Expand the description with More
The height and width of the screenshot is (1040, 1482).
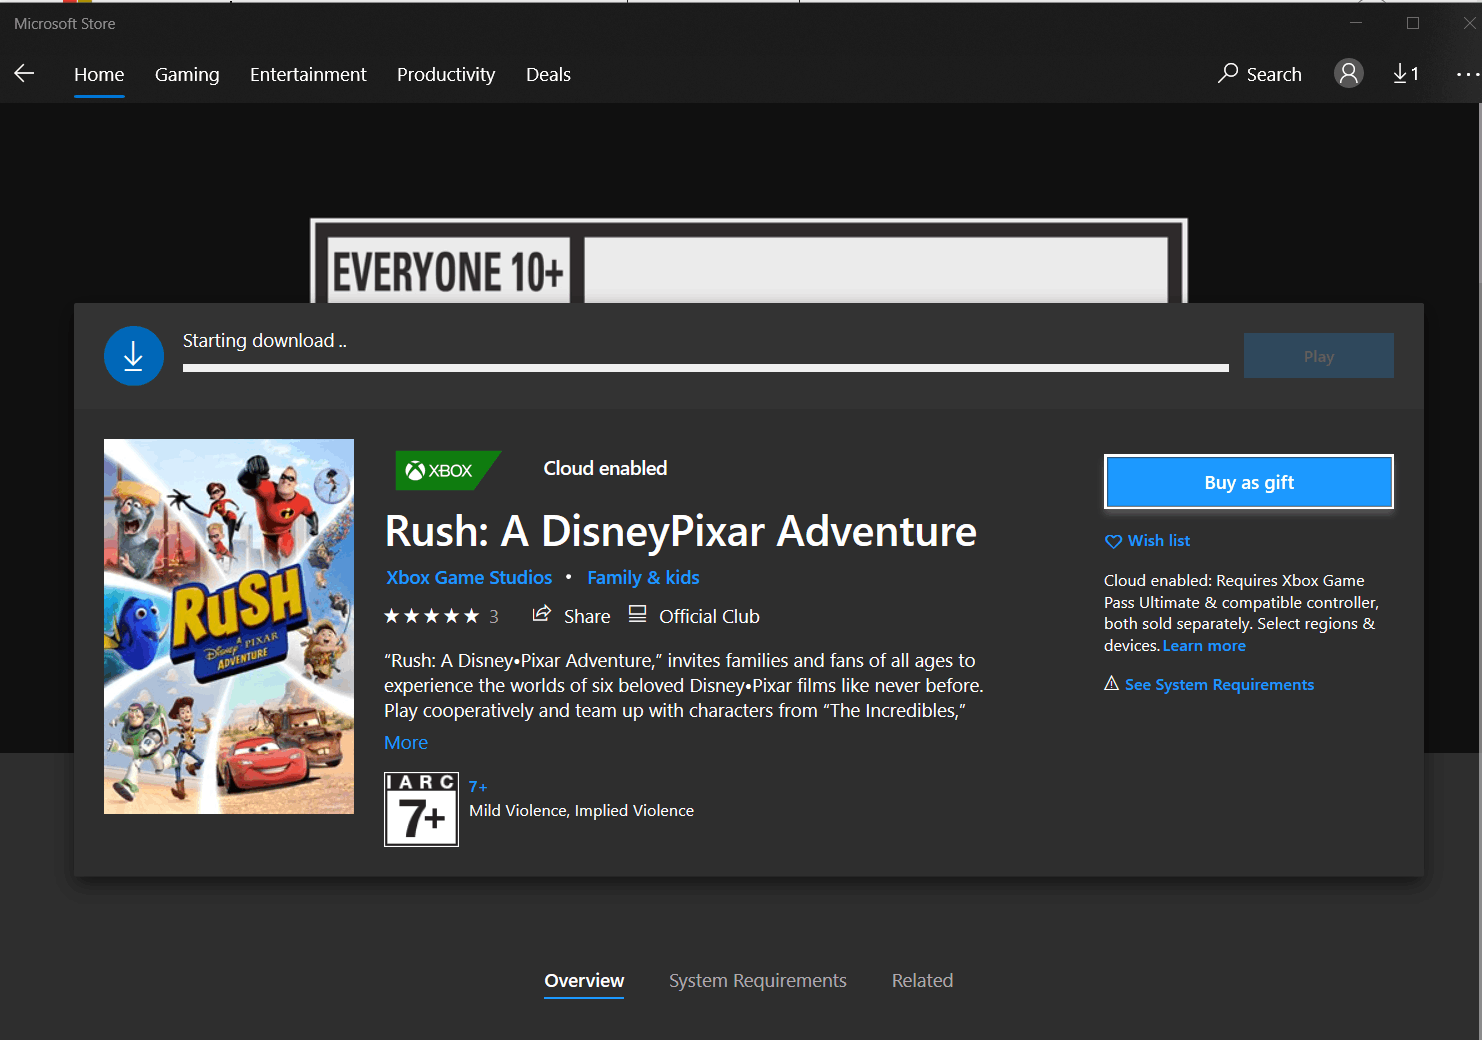click(x=406, y=743)
